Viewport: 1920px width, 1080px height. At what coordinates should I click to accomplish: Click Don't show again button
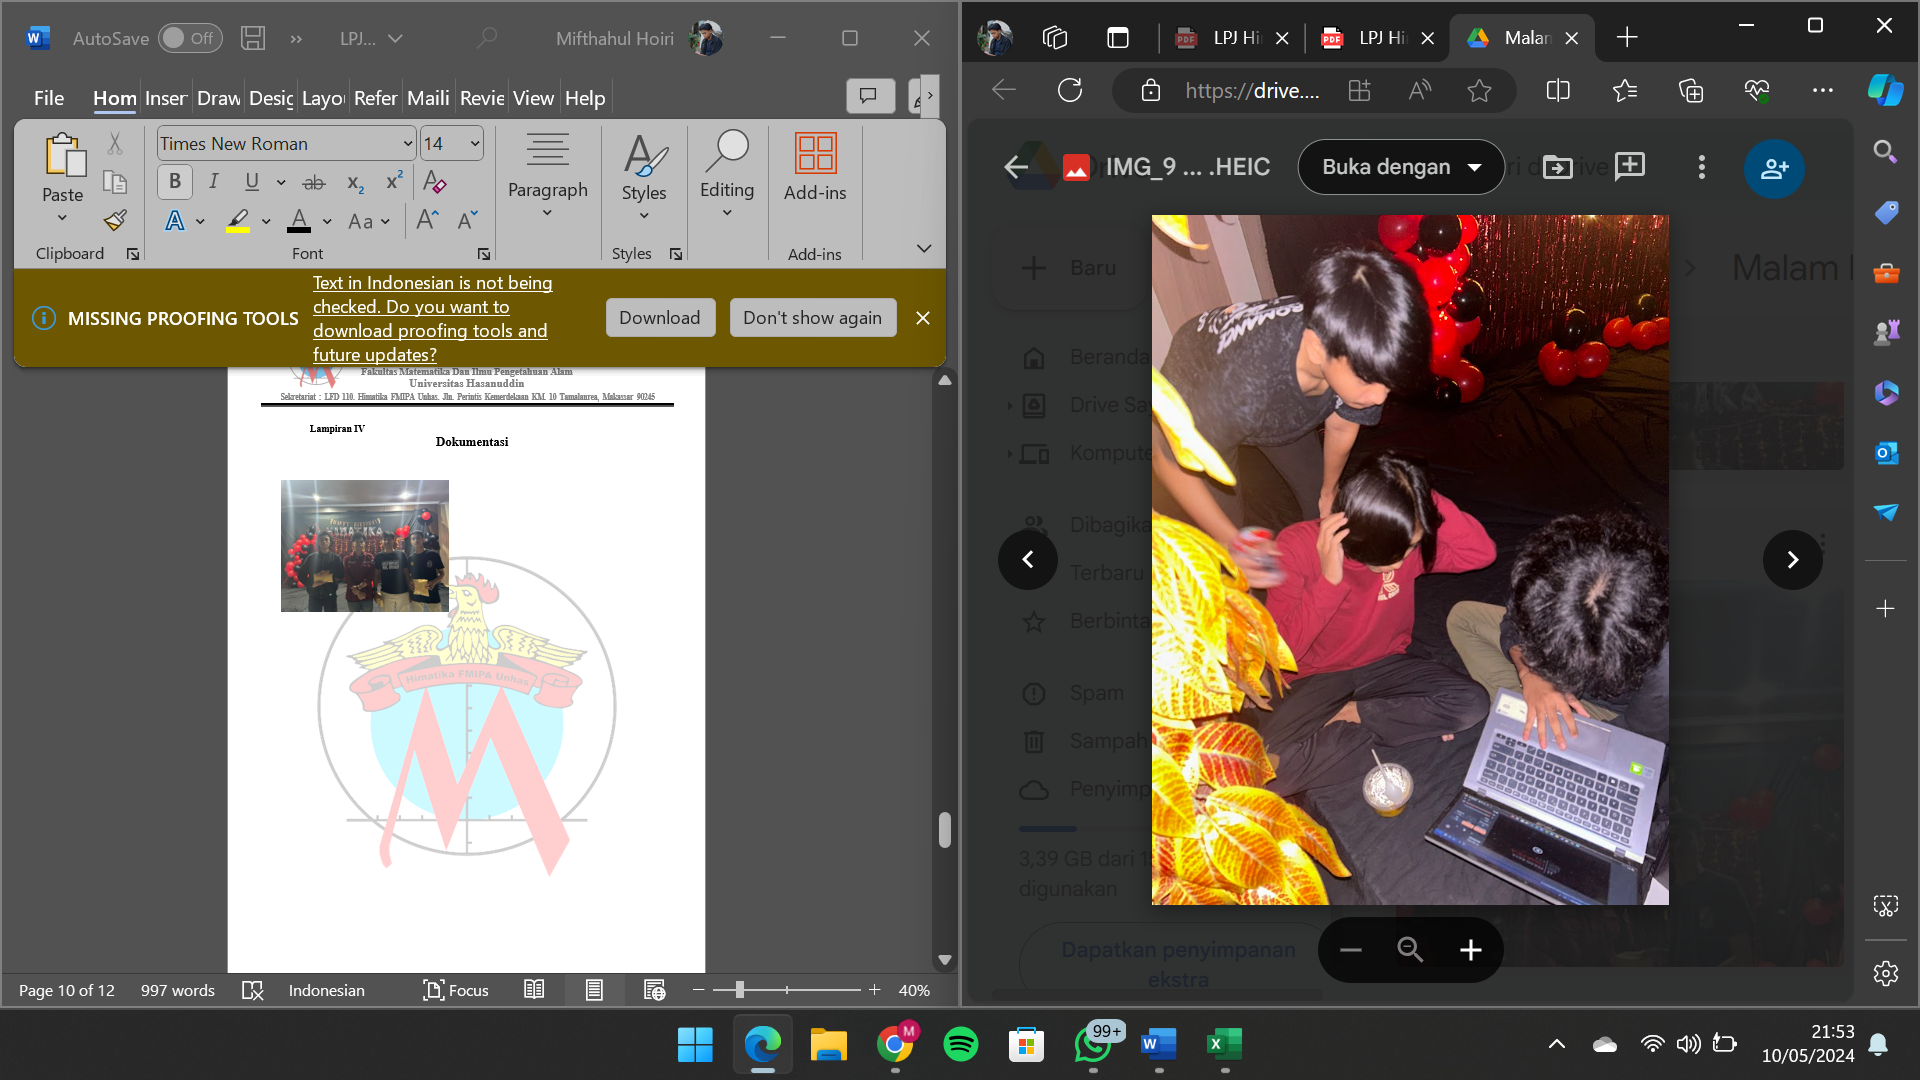pos(813,318)
